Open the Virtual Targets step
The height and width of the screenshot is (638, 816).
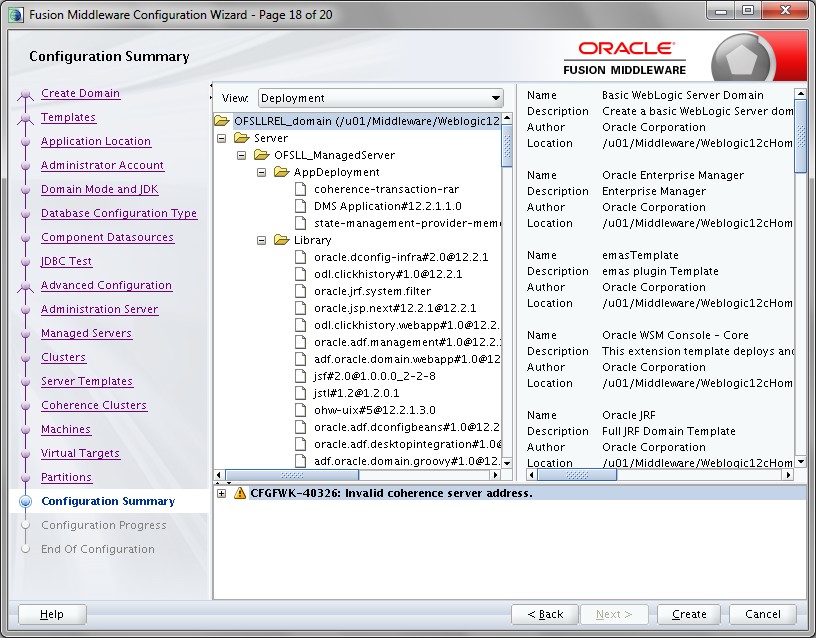coord(80,452)
